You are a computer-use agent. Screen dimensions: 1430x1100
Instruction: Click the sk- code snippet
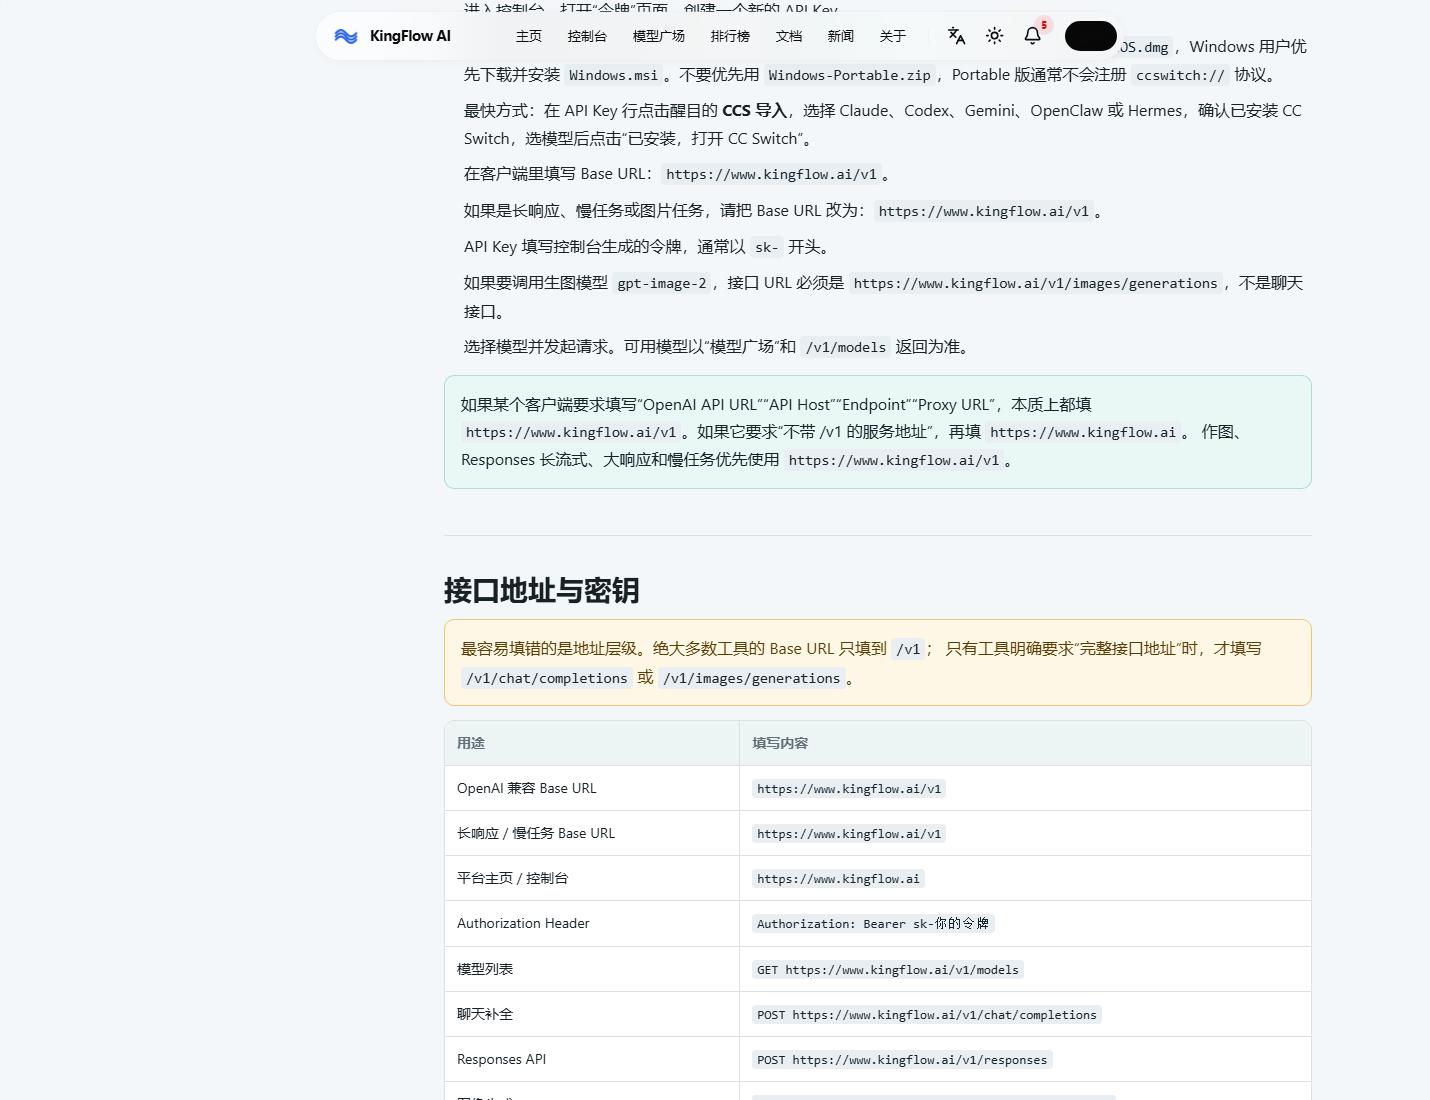click(766, 247)
